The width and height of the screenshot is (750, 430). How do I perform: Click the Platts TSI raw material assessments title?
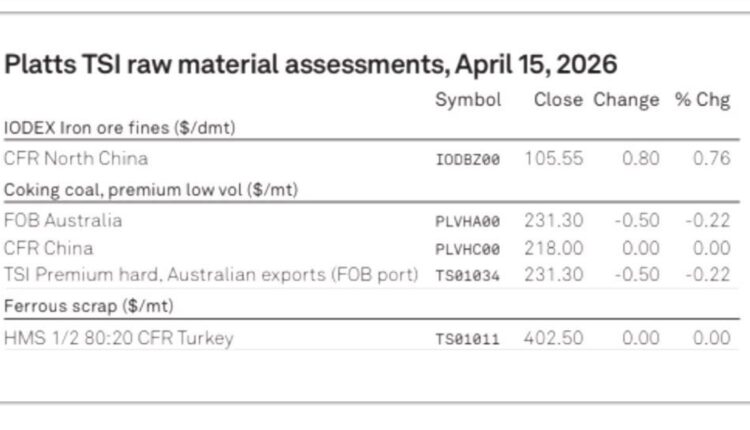click(x=311, y=65)
